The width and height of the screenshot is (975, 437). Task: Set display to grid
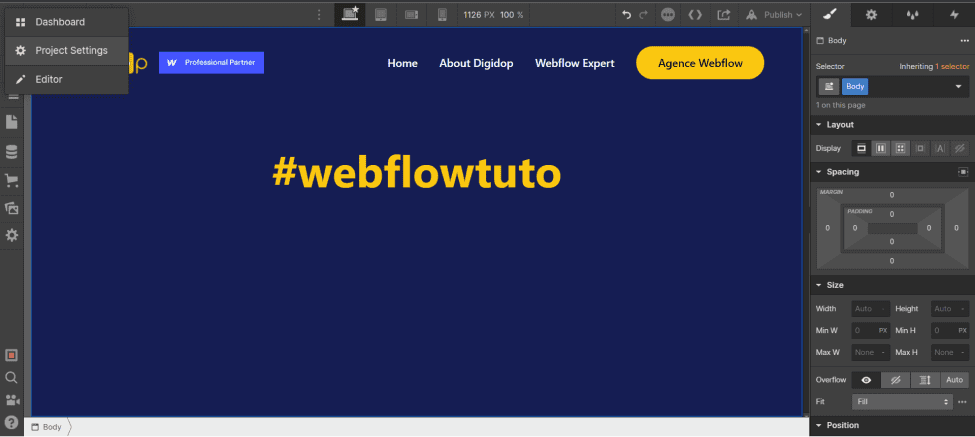pyautogui.click(x=900, y=148)
